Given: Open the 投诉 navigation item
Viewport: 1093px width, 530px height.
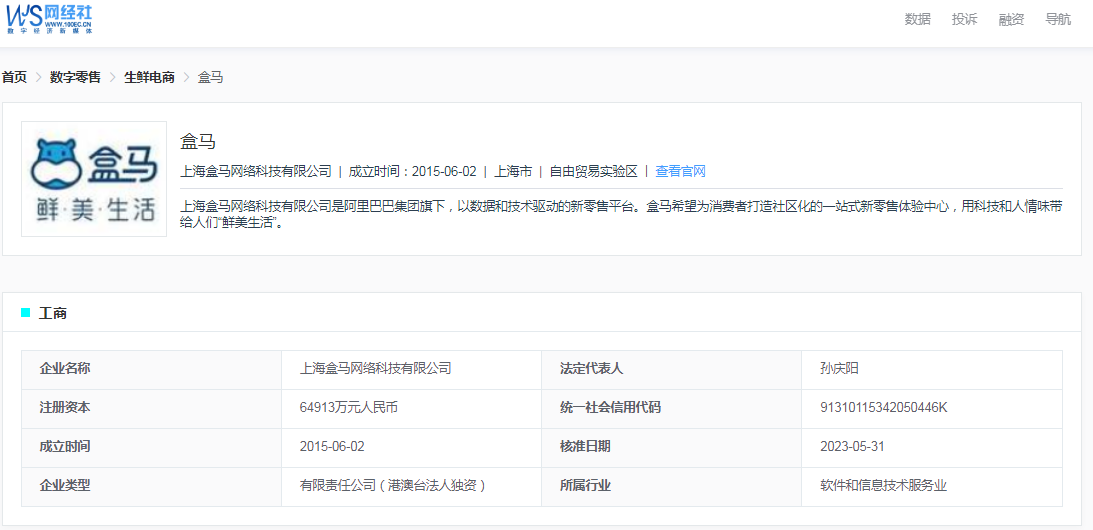Looking at the screenshot, I should (965, 20).
